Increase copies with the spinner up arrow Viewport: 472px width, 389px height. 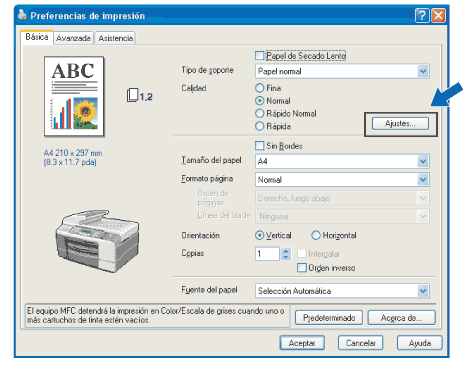pyautogui.click(x=286, y=251)
